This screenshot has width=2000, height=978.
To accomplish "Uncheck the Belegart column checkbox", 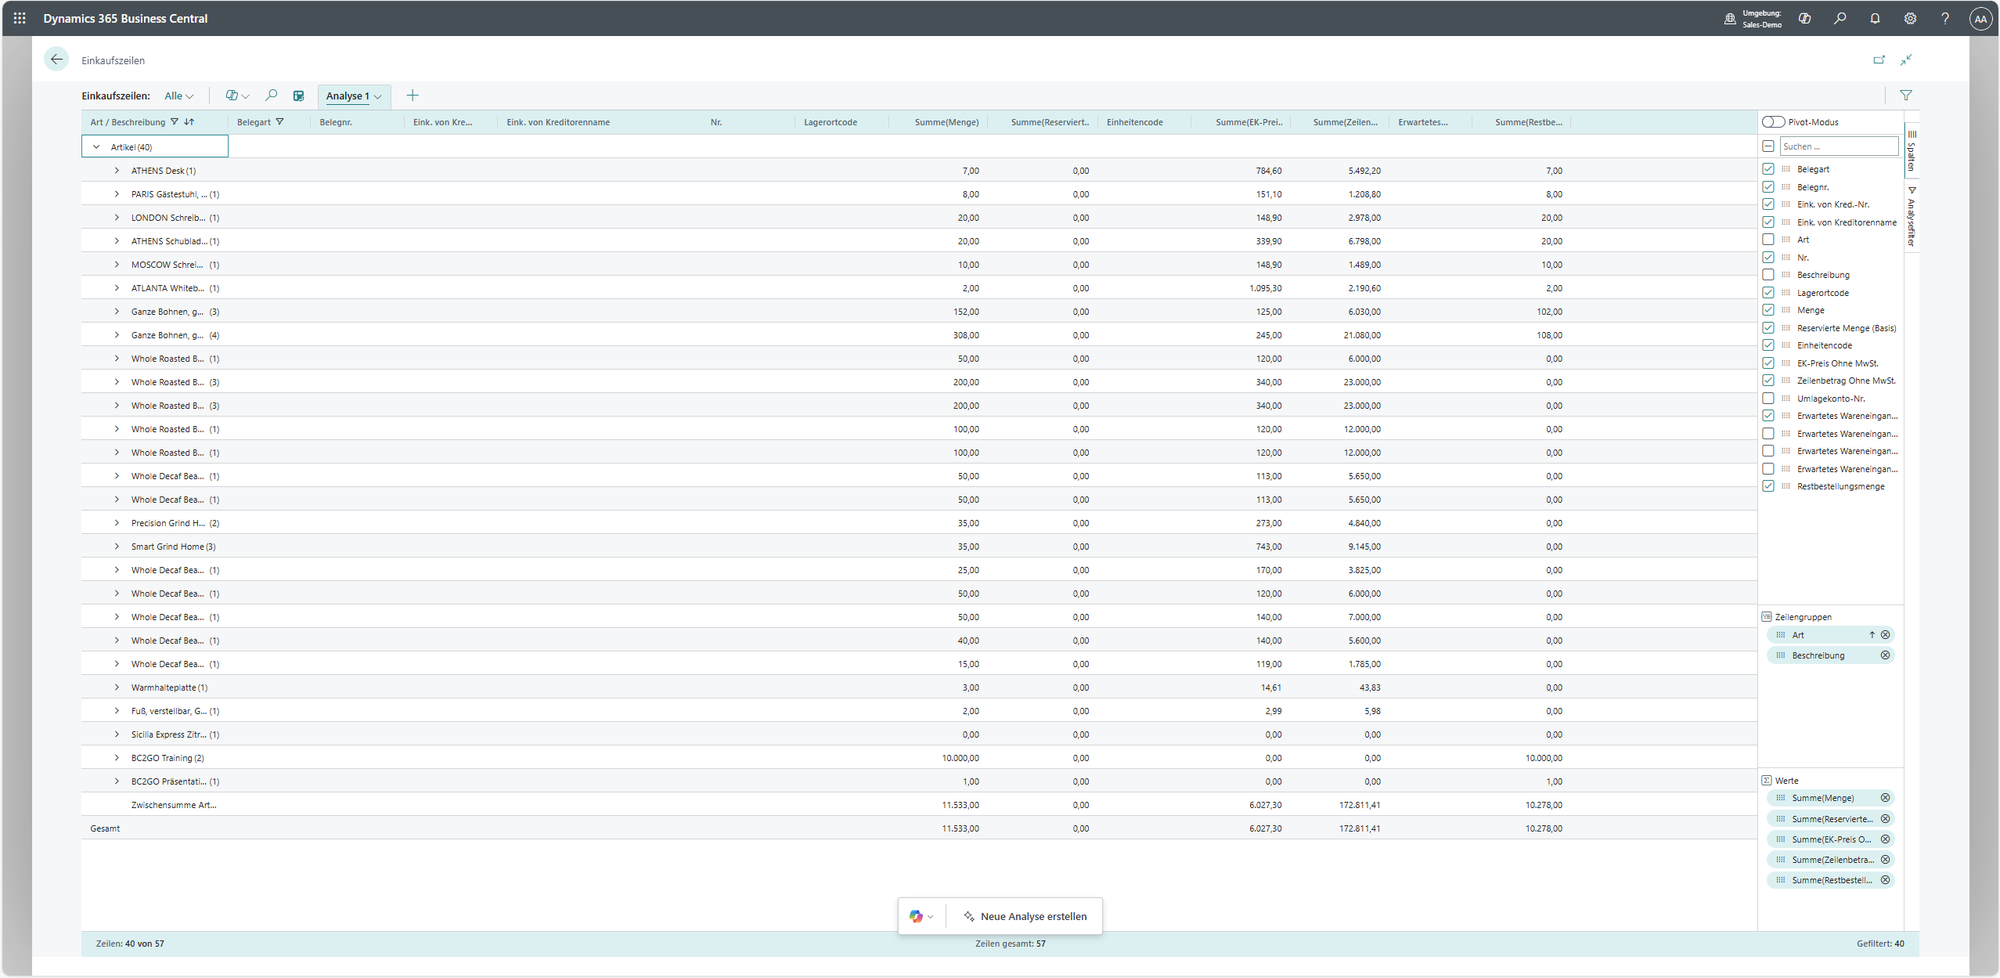I will (1768, 169).
